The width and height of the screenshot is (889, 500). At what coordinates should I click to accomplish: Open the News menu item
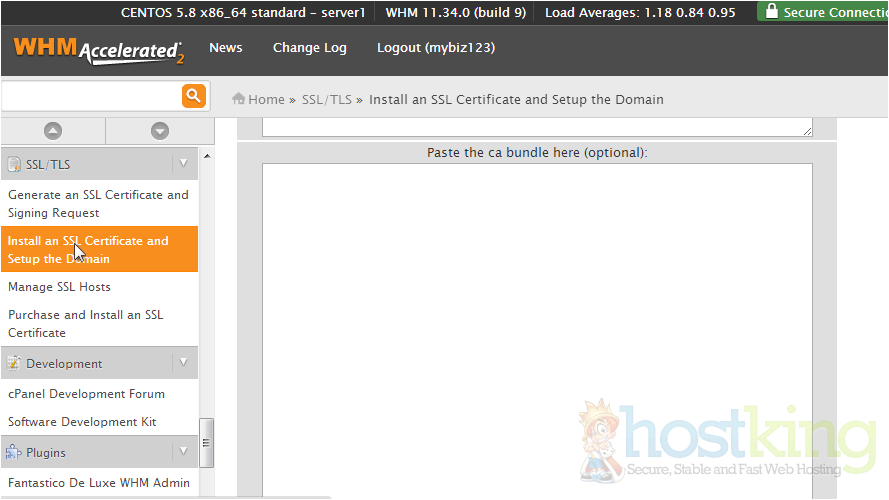coord(225,48)
